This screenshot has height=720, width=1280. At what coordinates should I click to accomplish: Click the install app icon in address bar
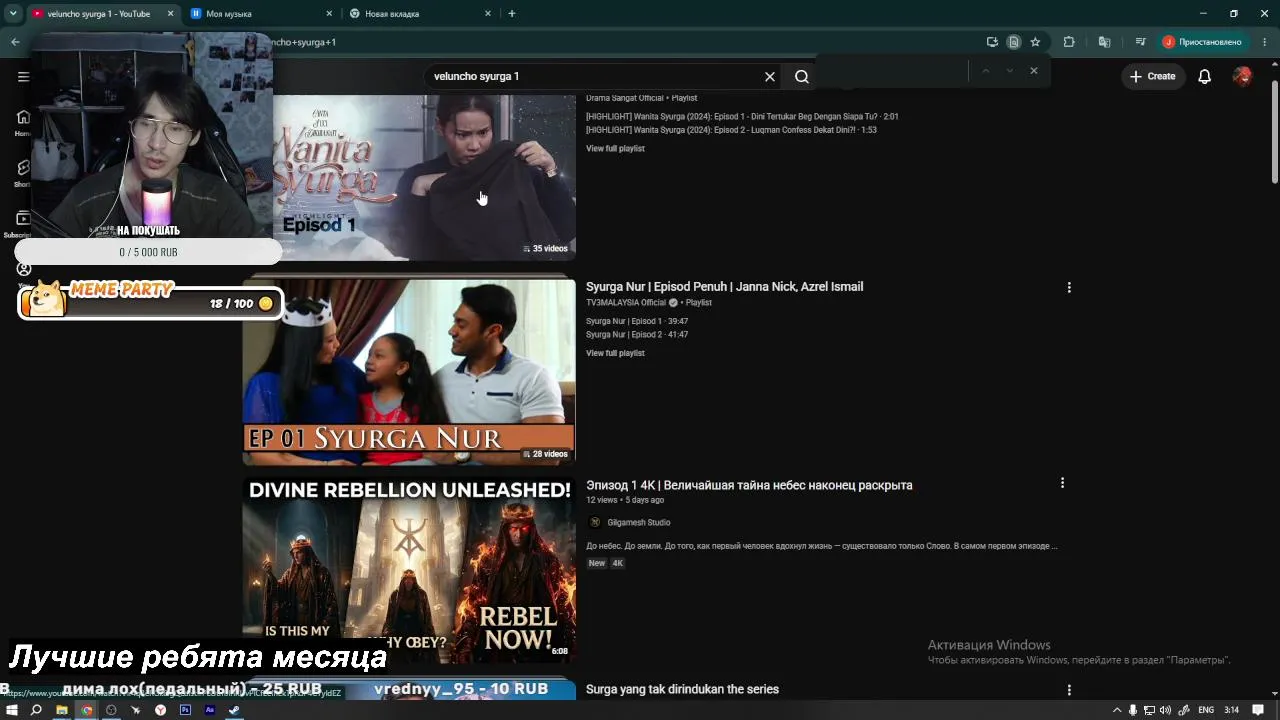click(x=992, y=42)
